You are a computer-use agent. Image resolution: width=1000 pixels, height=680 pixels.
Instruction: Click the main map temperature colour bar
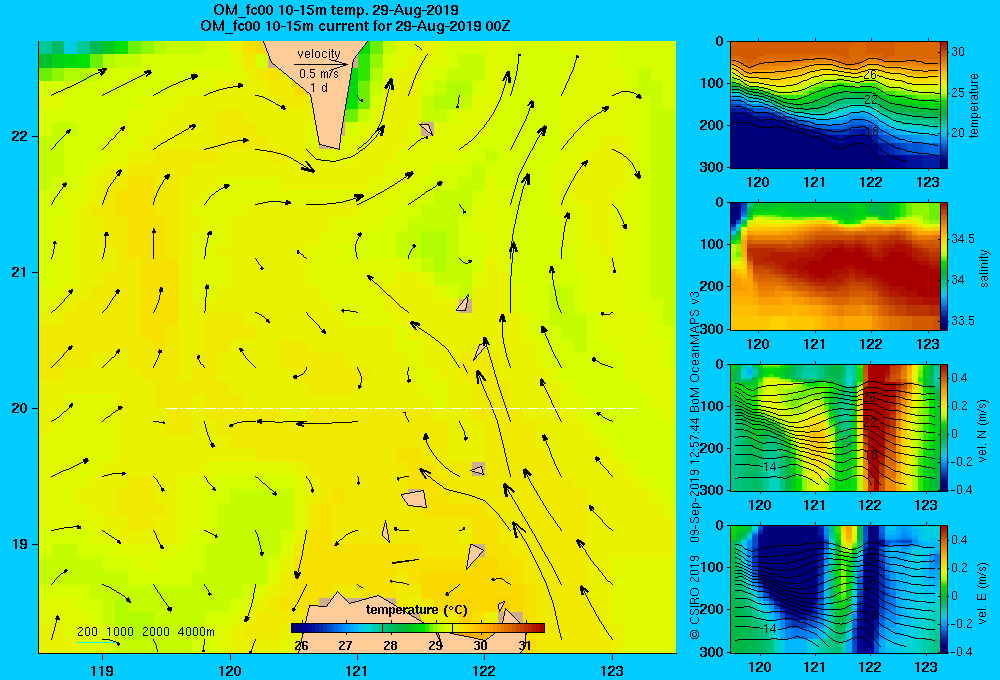(418, 628)
